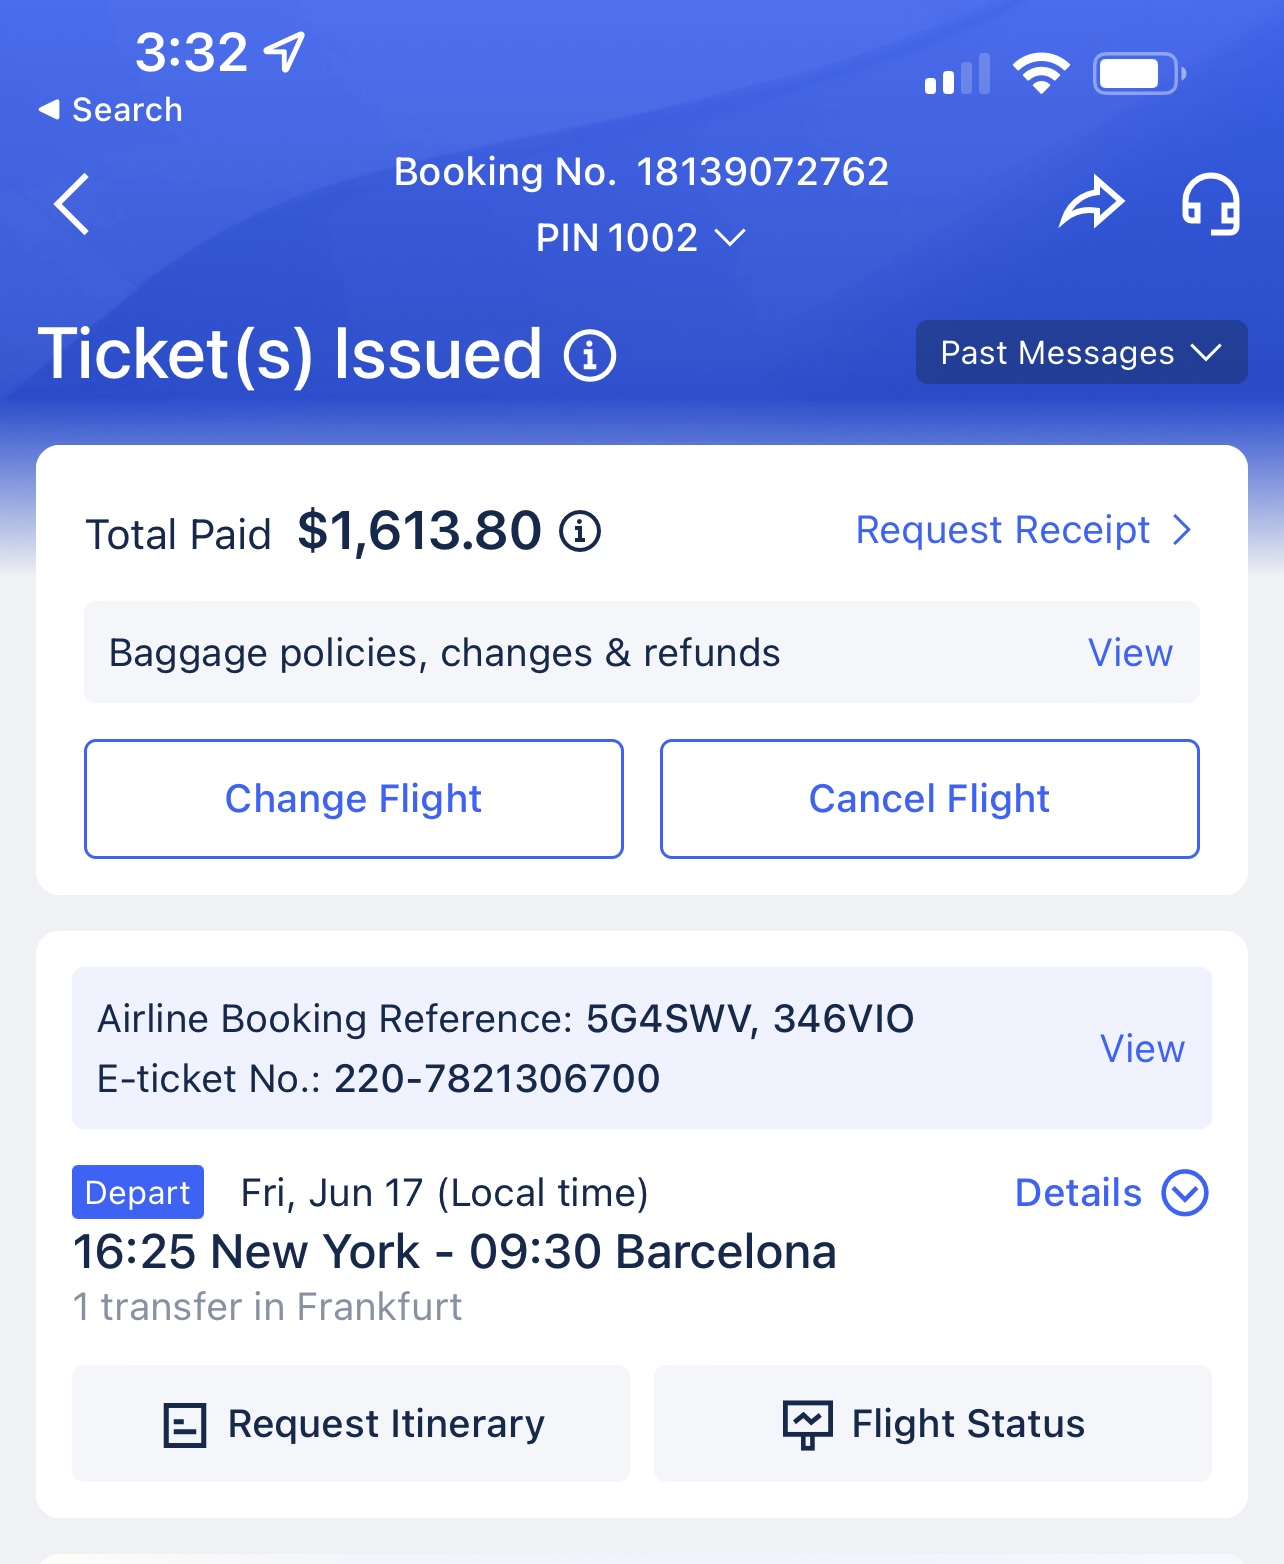Go back via the Search label
Image resolution: width=1284 pixels, height=1564 pixels.
point(110,109)
